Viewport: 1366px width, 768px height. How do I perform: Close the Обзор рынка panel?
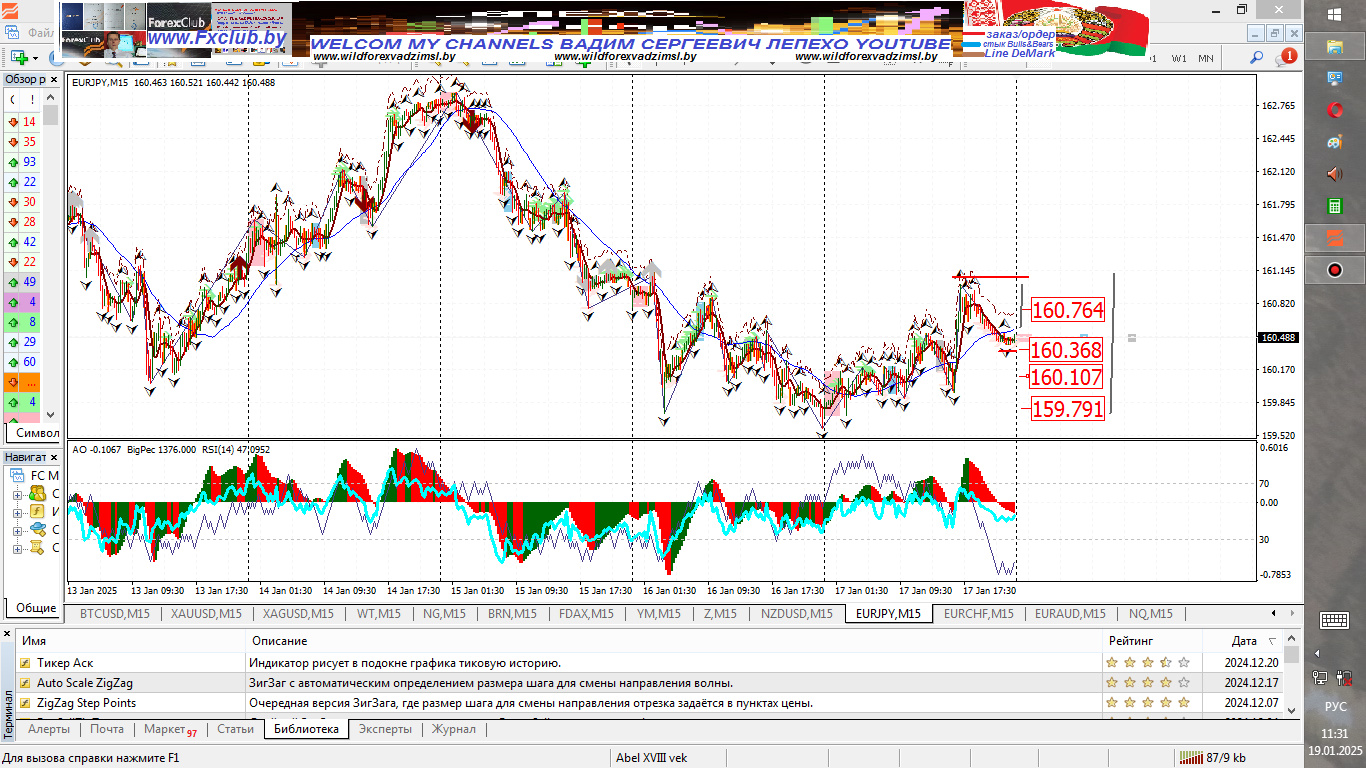pos(53,79)
